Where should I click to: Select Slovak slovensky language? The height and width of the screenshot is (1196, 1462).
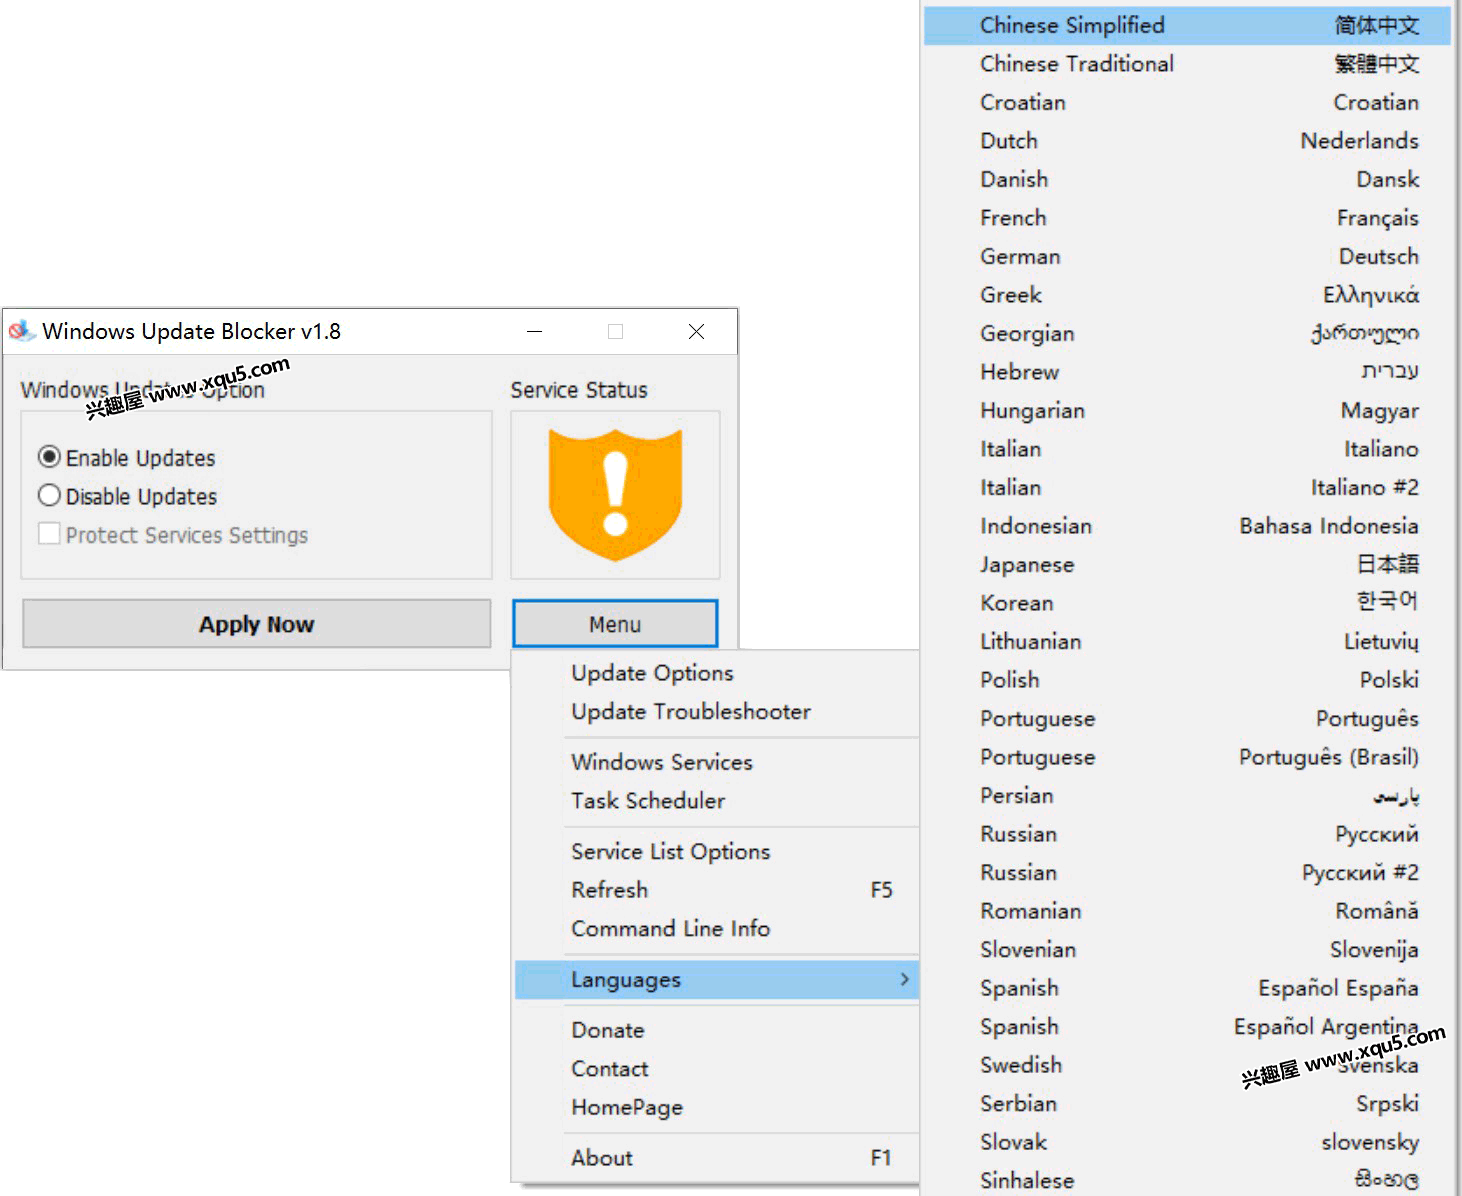point(1187,1142)
